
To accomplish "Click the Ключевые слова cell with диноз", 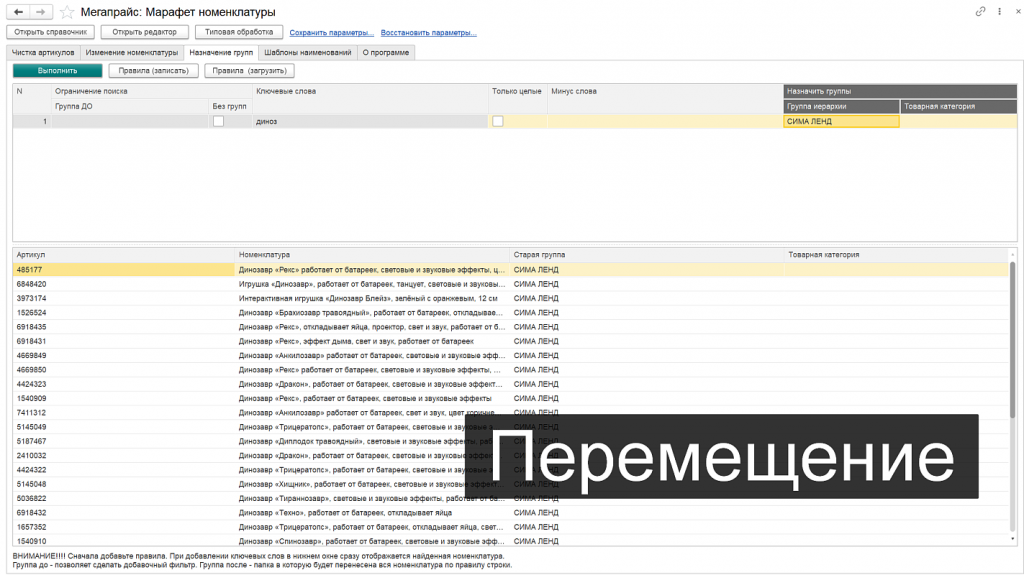I will 370,122.
